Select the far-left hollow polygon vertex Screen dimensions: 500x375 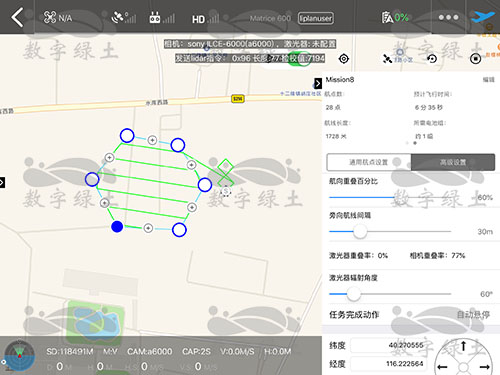[x=92, y=179]
